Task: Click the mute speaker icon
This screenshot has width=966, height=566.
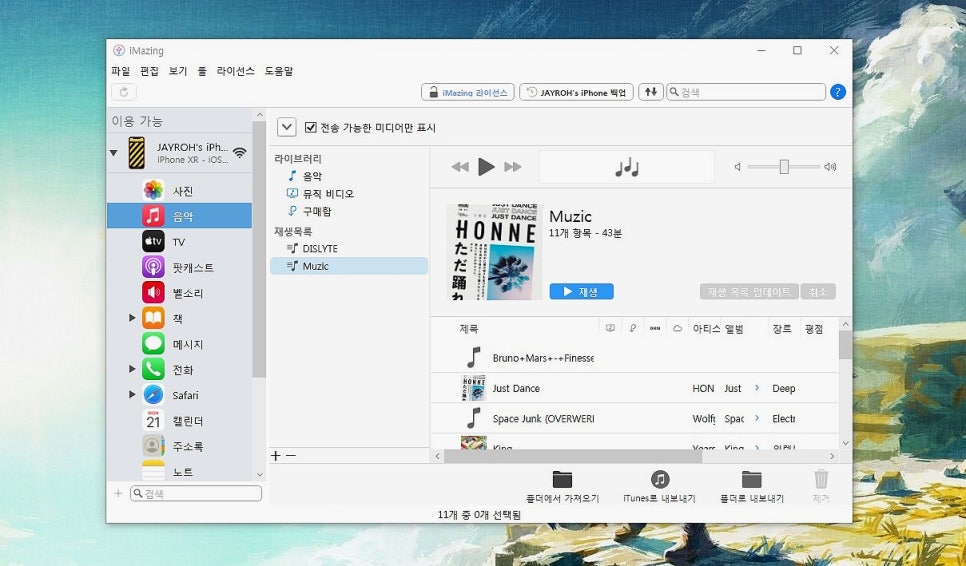Action: click(737, 166)
